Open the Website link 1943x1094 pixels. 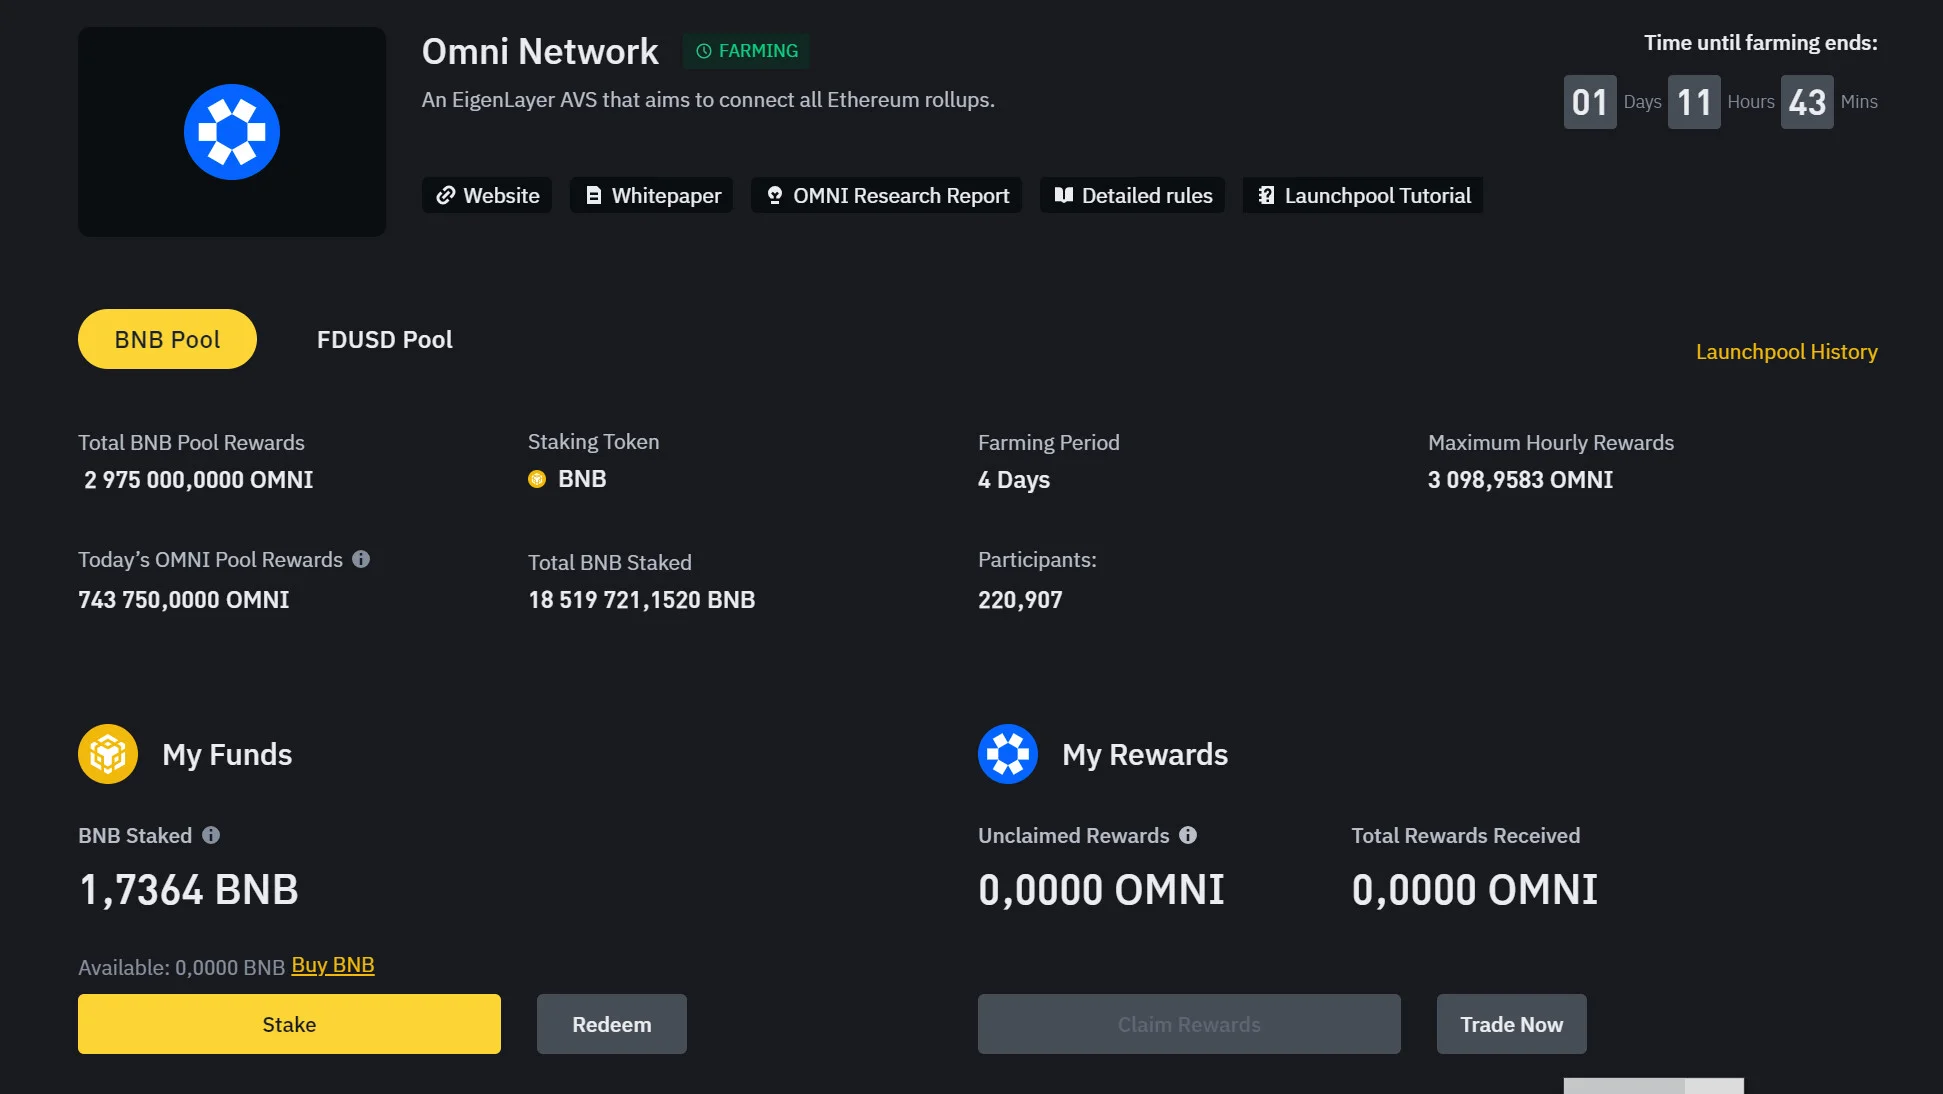coord(487,195)
